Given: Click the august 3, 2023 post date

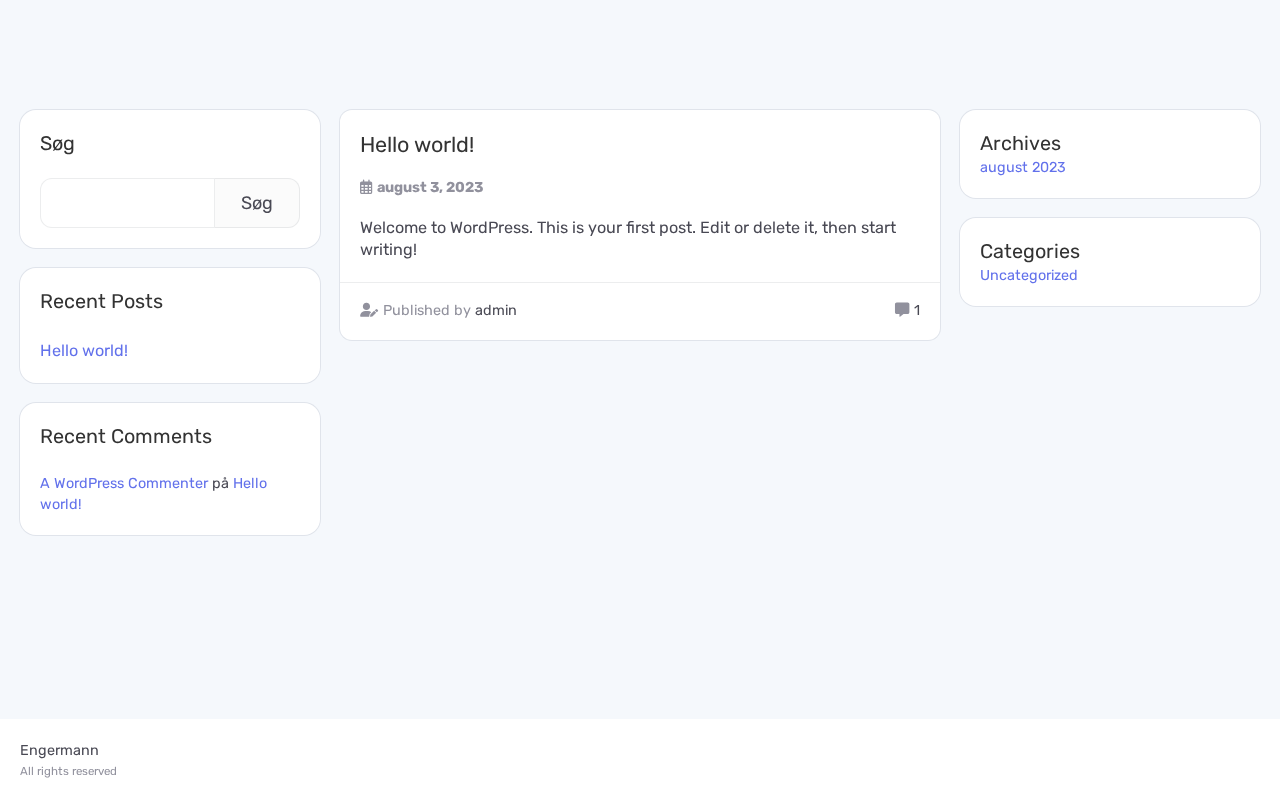Looking at the screenshot, I should point(430,187).
